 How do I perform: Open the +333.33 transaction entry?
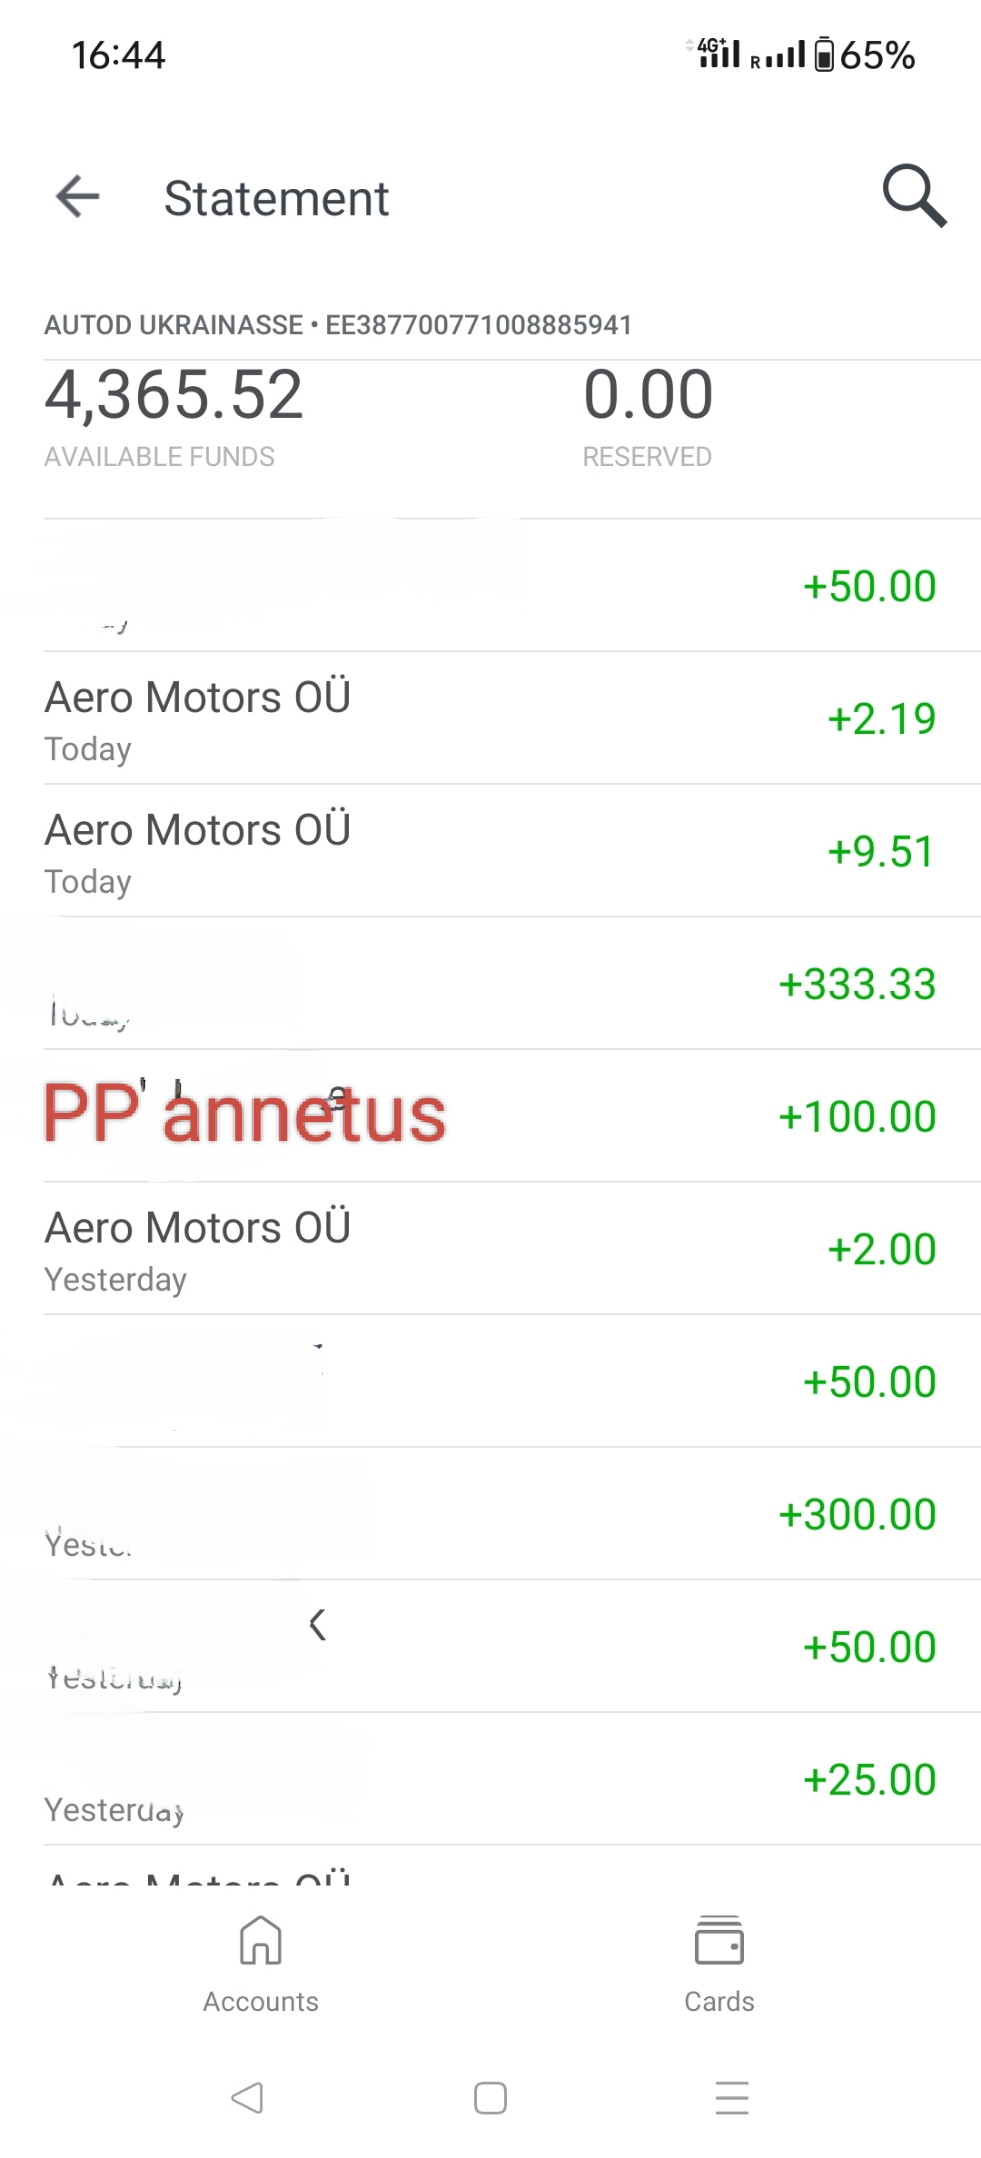(x=490, y=984)
